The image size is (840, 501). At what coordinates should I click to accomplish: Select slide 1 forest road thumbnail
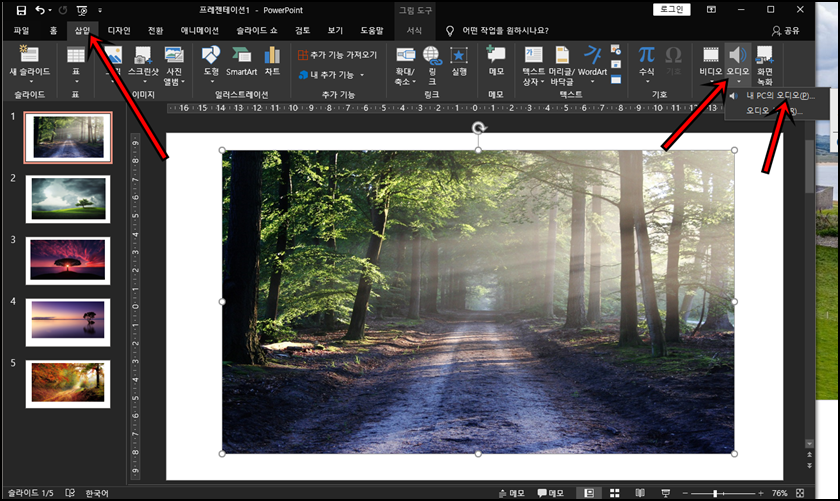click(x=68, y=137)
